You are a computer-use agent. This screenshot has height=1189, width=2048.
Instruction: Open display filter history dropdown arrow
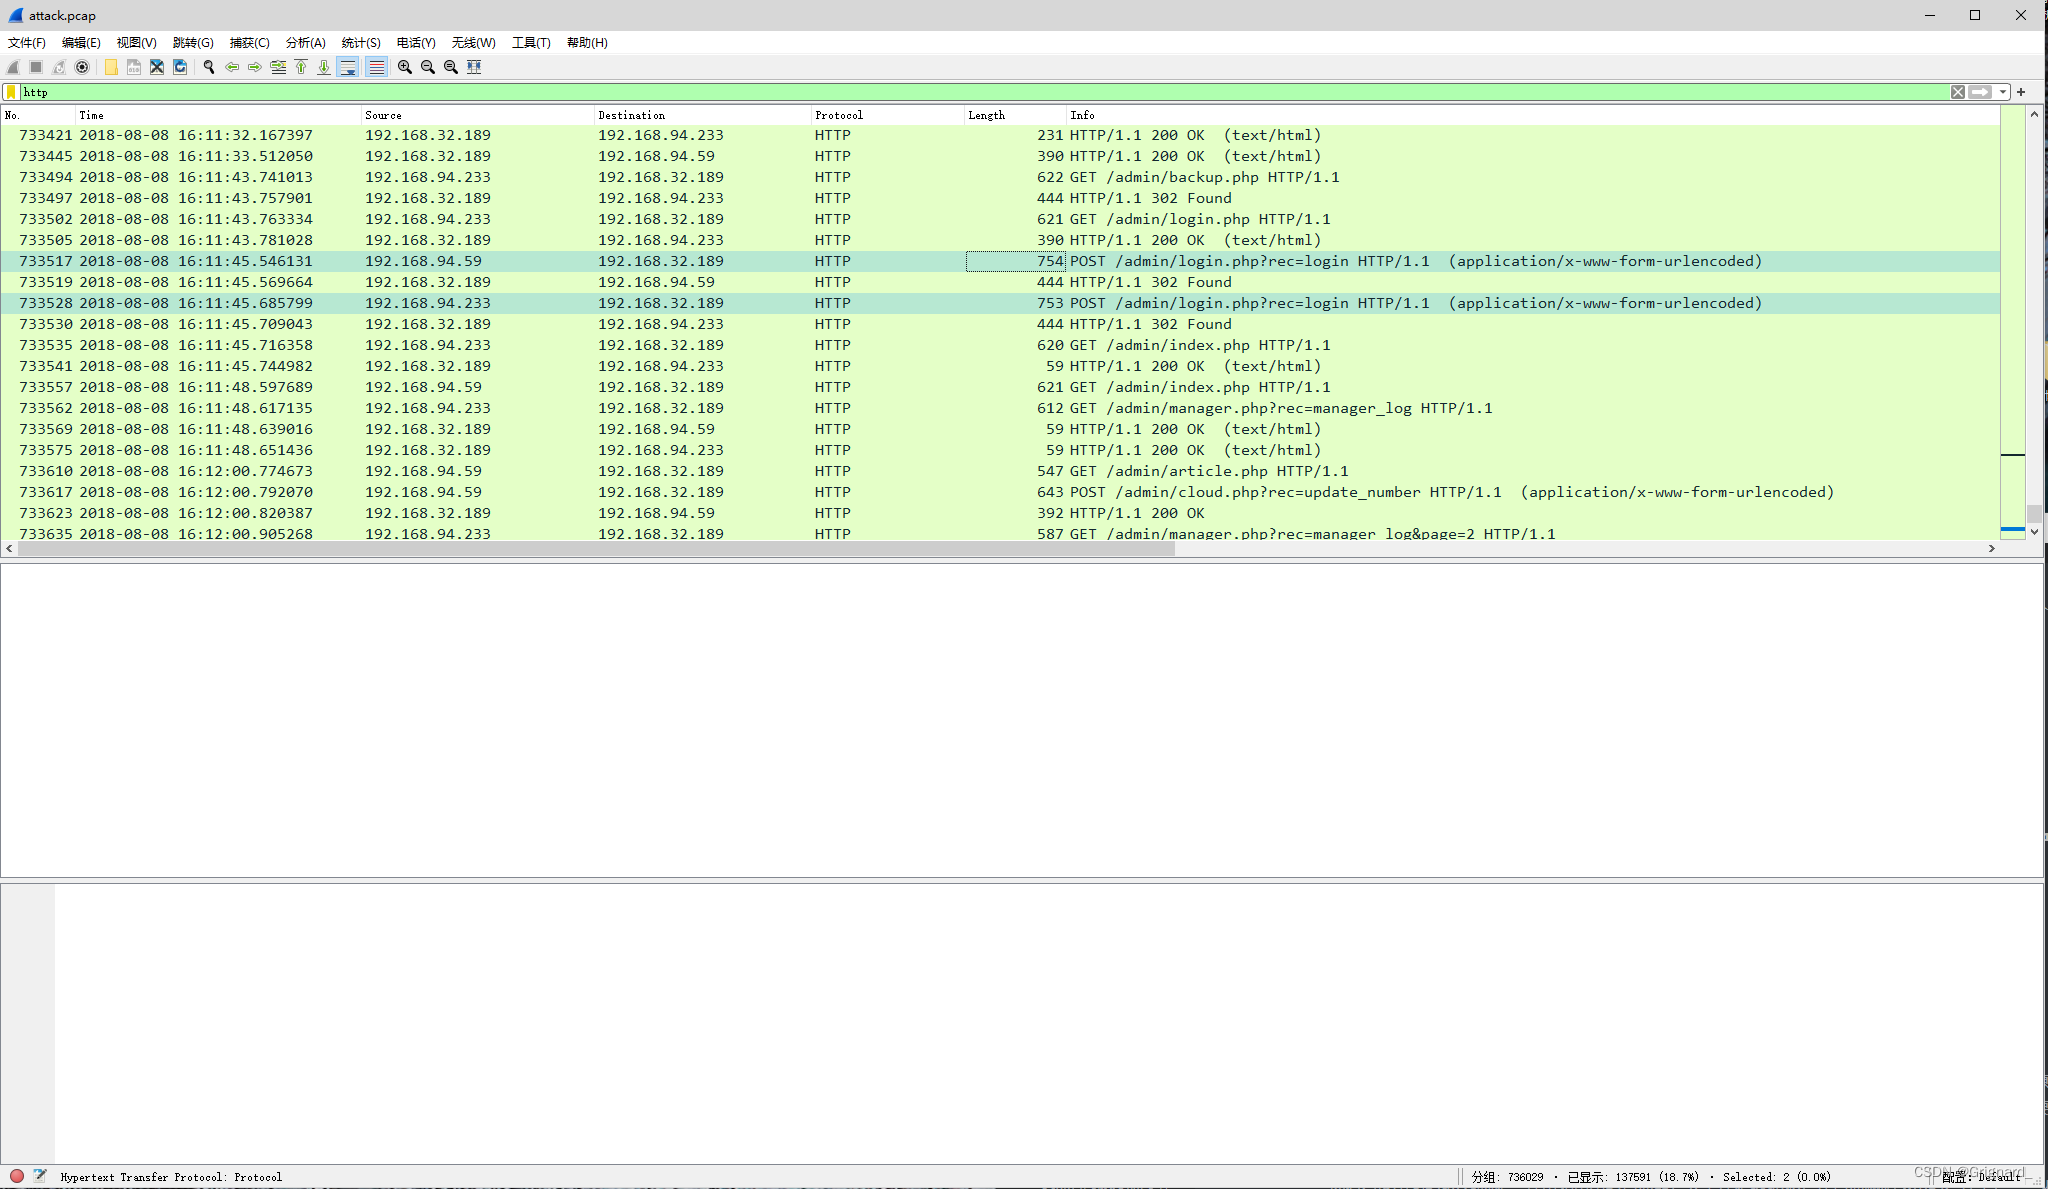(2003, 92)
